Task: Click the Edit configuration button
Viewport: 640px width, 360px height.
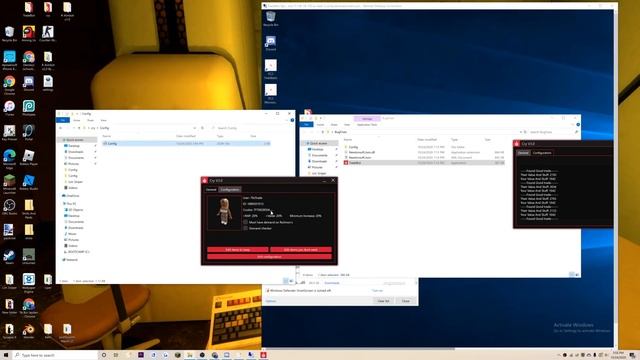Action: [x=269, y=257]
